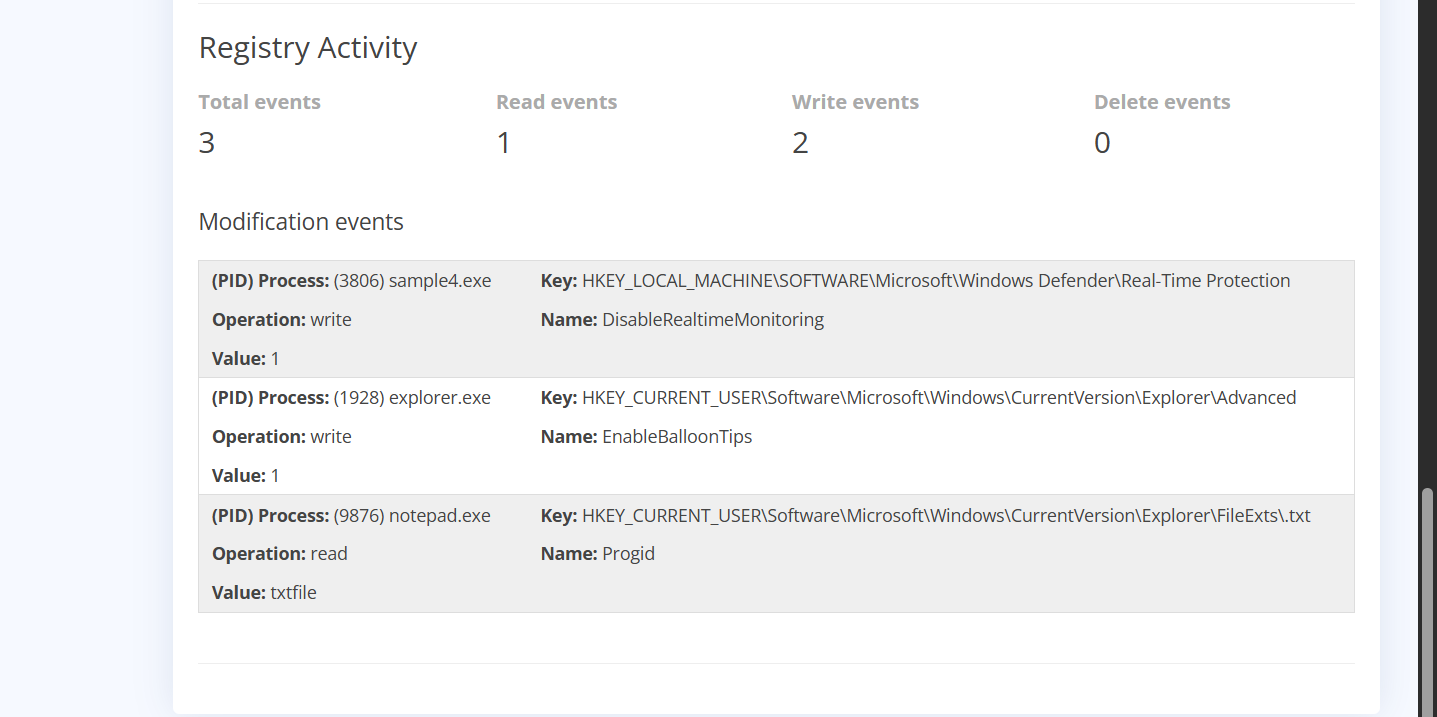Click the Total events label
1437x717 pixels.
coord(260,102)
